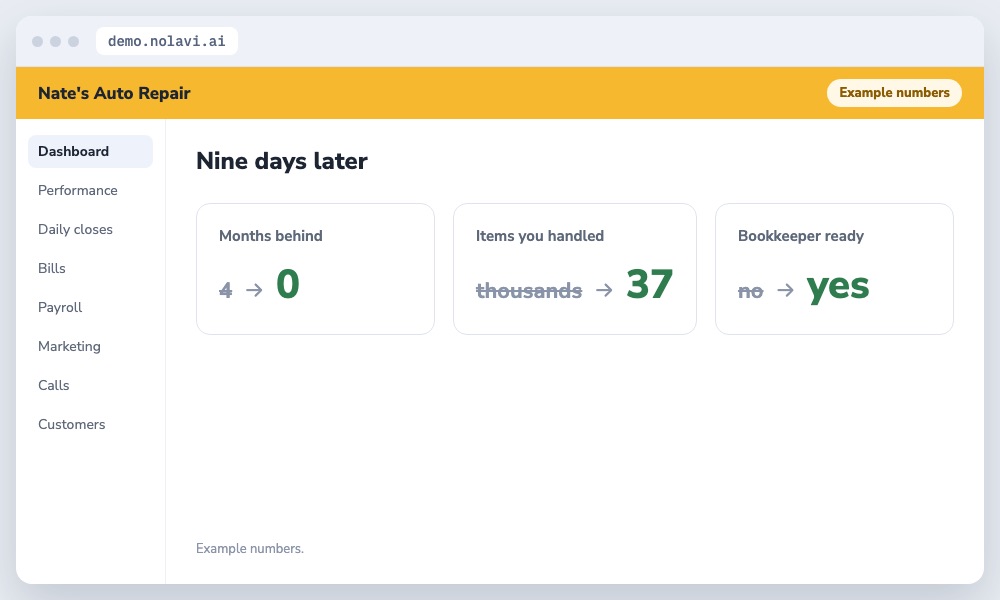The width and height of the screenshot is (1000, 600).
Task: Click the struck-through thousands text
Action: coord(529,291)
